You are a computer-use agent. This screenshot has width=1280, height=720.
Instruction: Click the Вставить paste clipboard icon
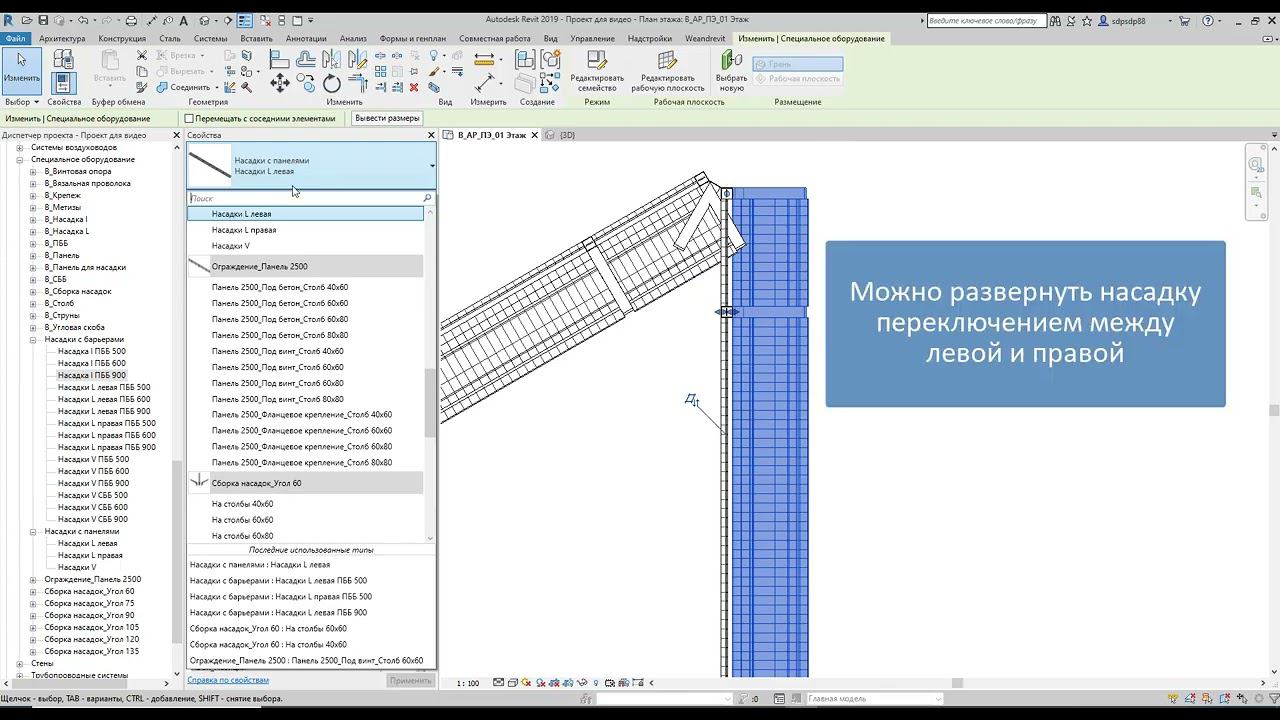point(109,61)
